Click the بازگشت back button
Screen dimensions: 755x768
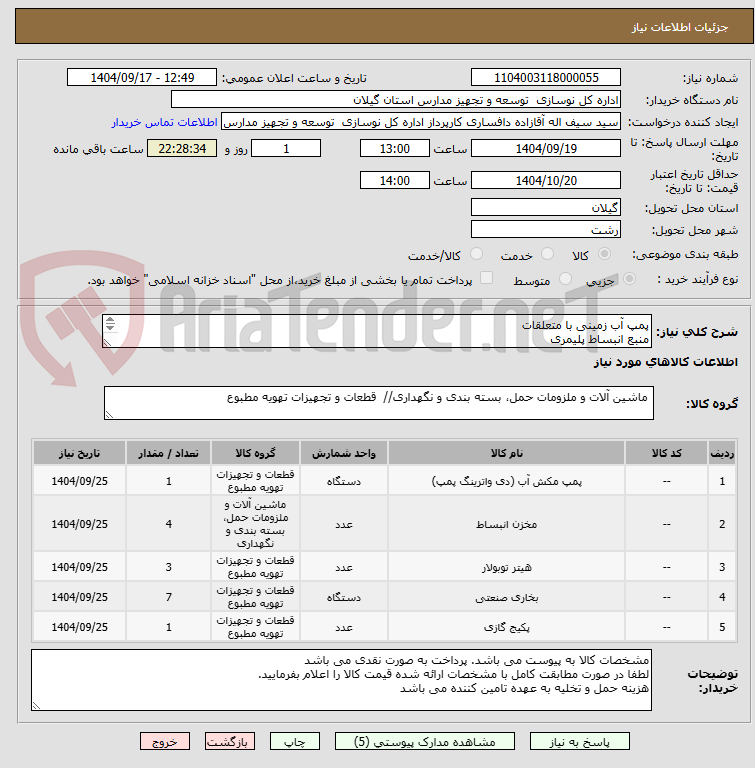coord(230,742)
